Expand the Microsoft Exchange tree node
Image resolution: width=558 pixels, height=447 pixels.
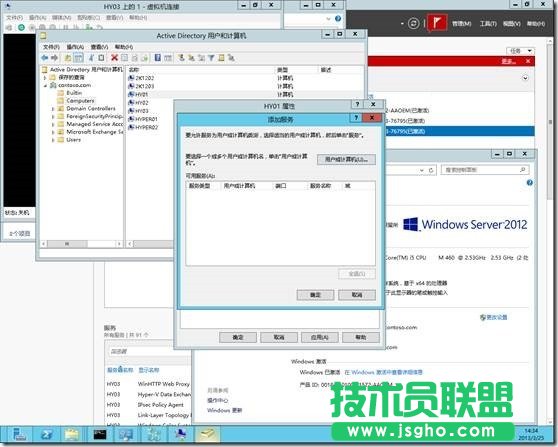click(53, 132)
